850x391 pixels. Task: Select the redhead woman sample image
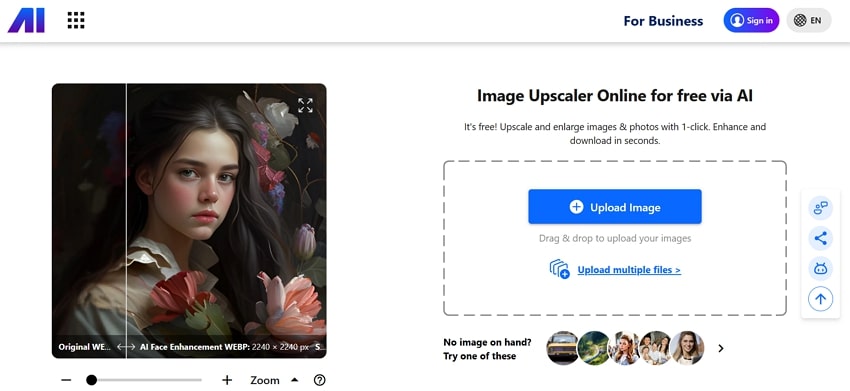pos(624,348)
